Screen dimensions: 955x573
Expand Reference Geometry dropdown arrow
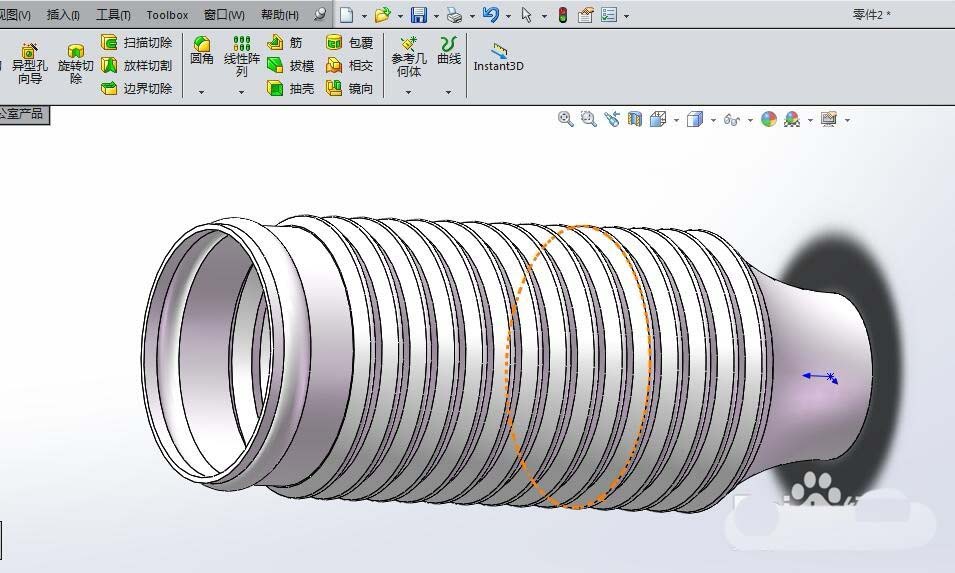(408, 92)
